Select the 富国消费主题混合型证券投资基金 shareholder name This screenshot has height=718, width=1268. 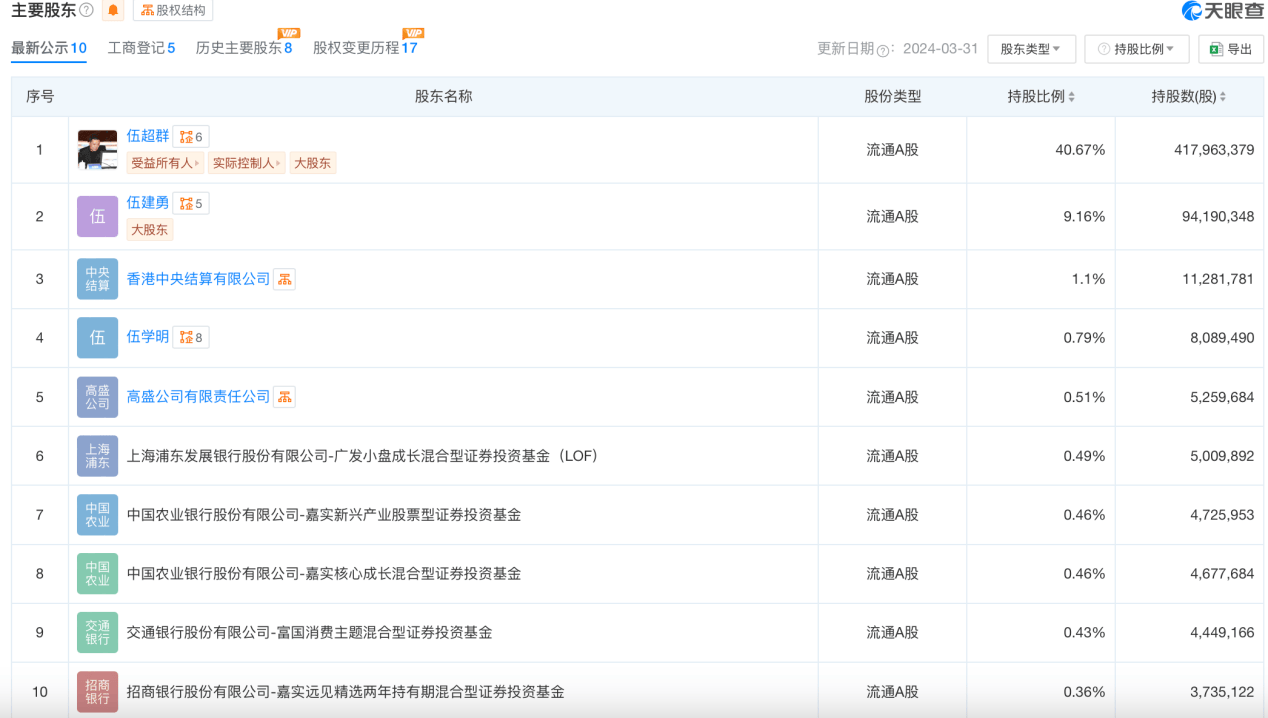click(310, 633)
